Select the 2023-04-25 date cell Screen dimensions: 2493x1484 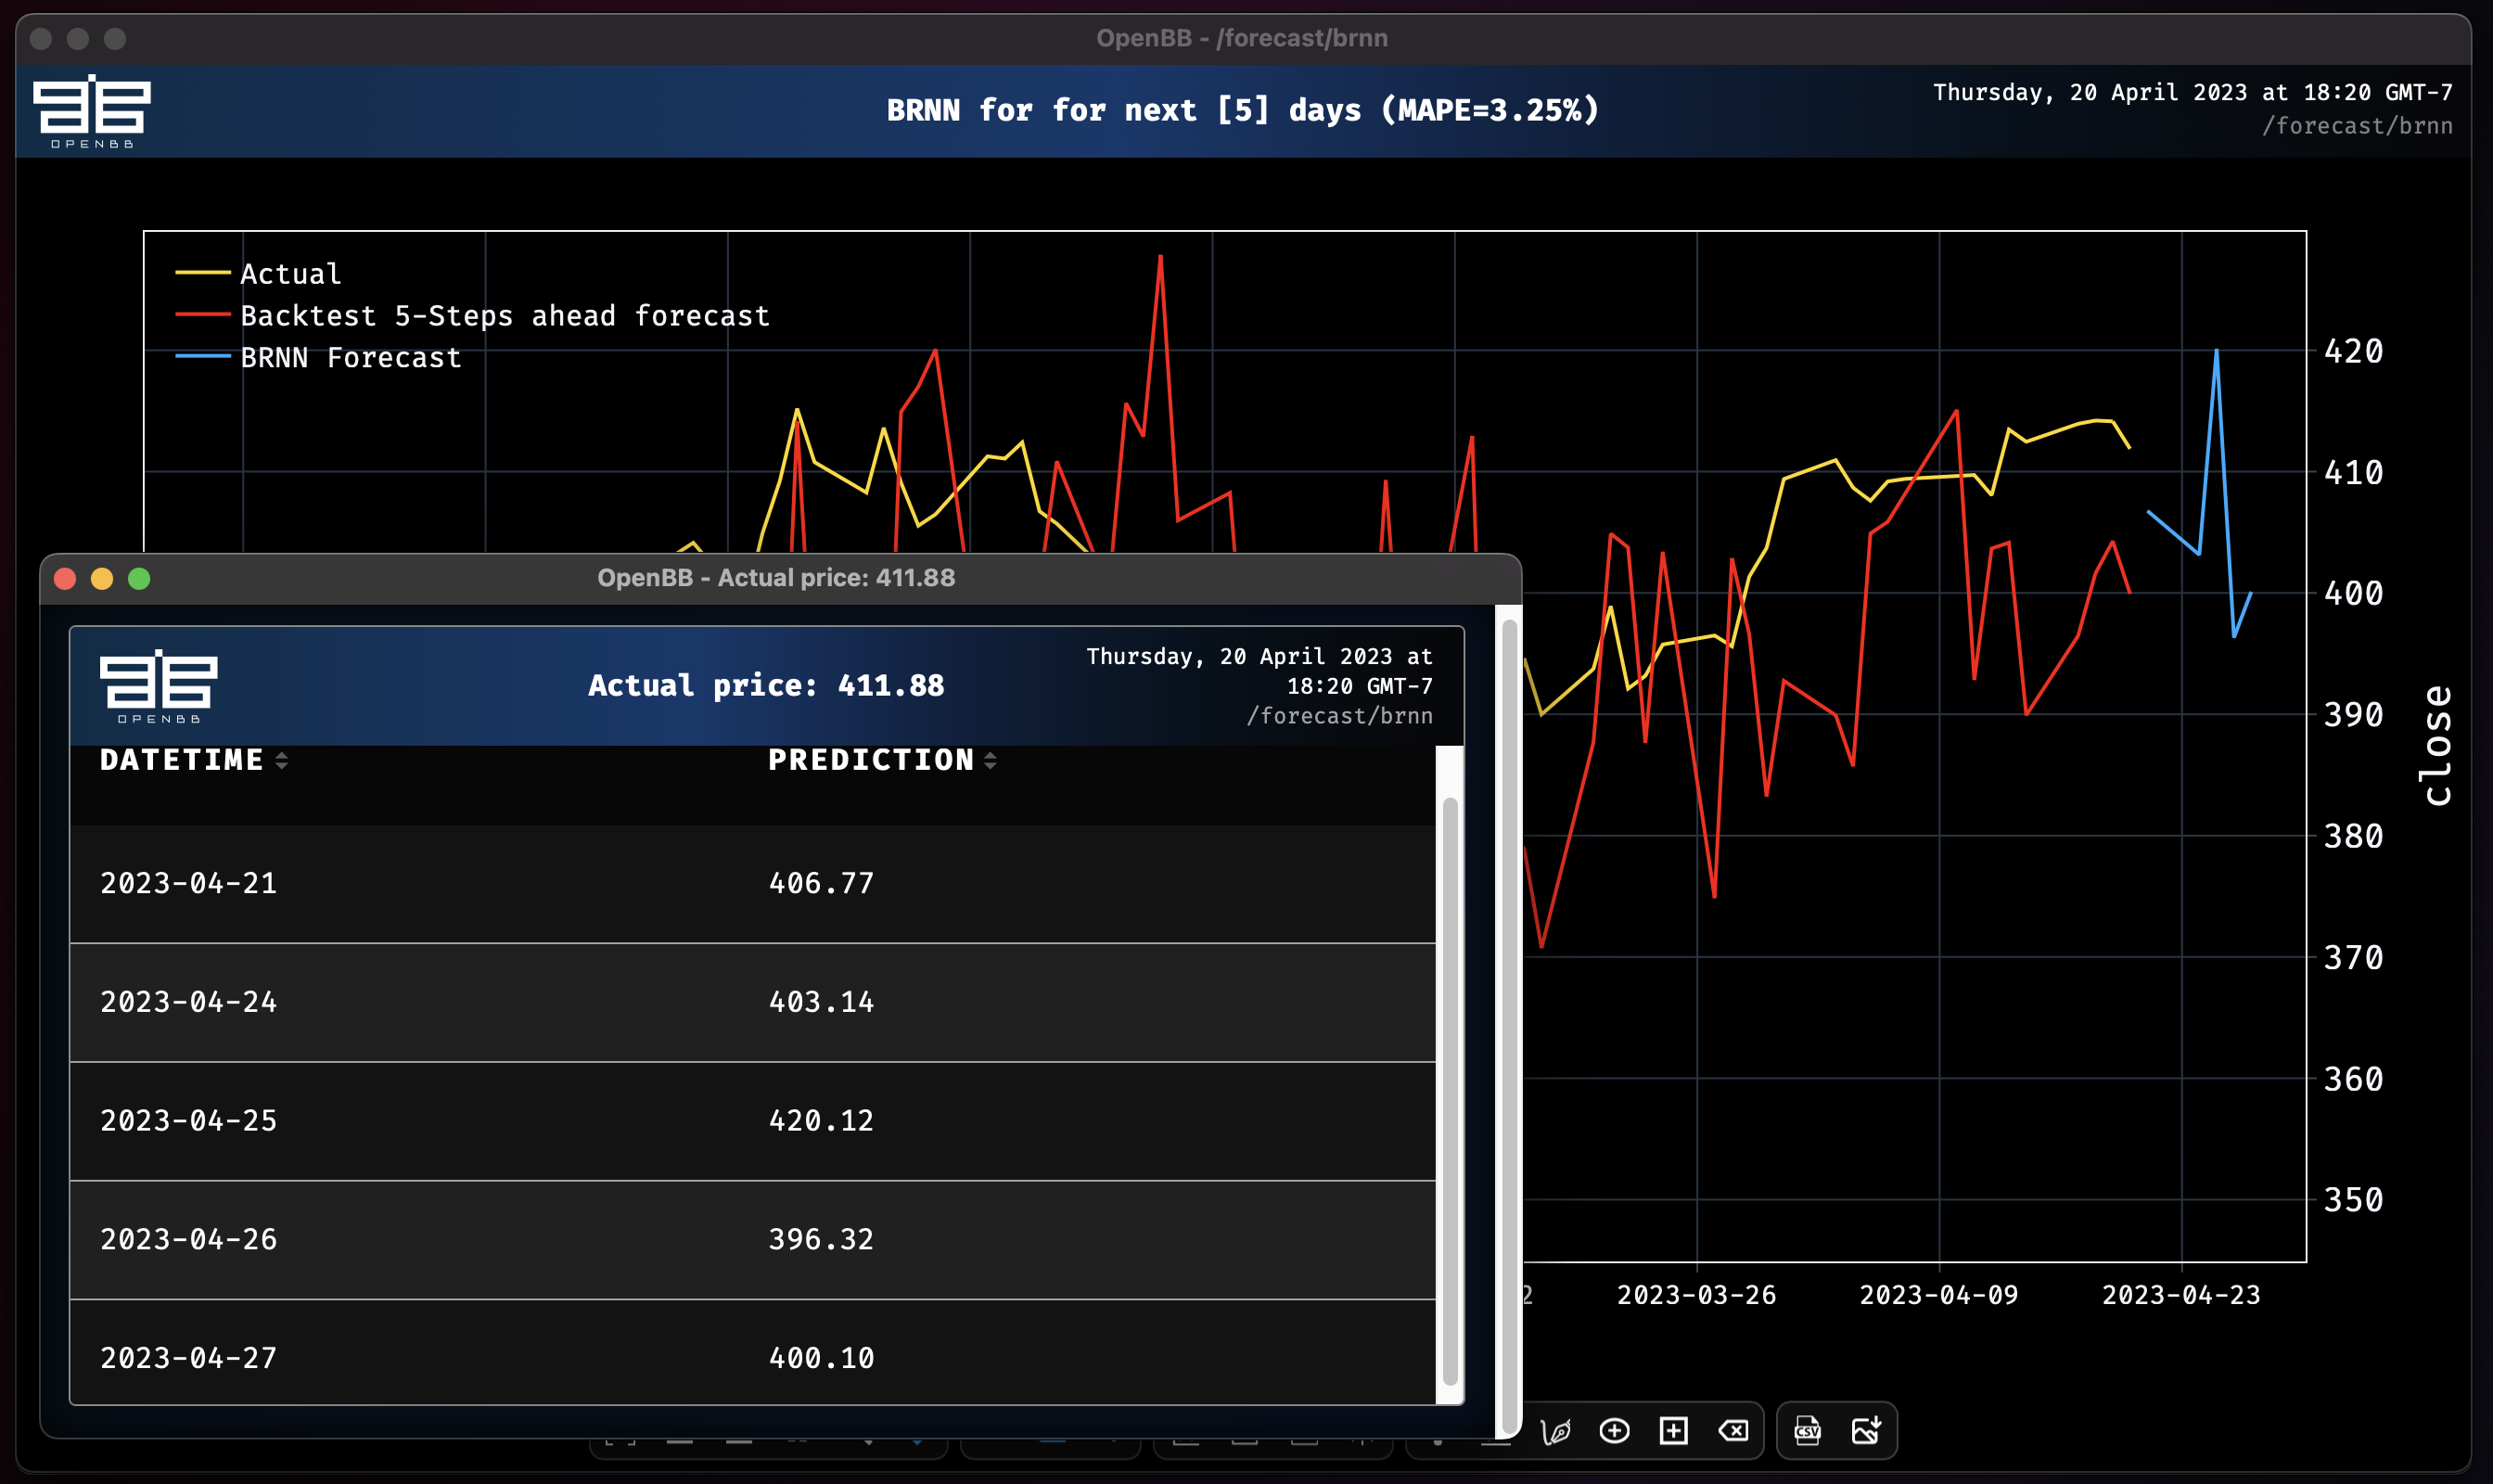(188, 1120)
